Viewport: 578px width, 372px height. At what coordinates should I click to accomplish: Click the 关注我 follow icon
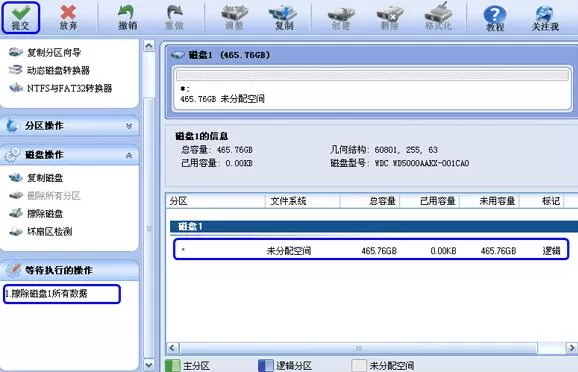click(545, 18)
